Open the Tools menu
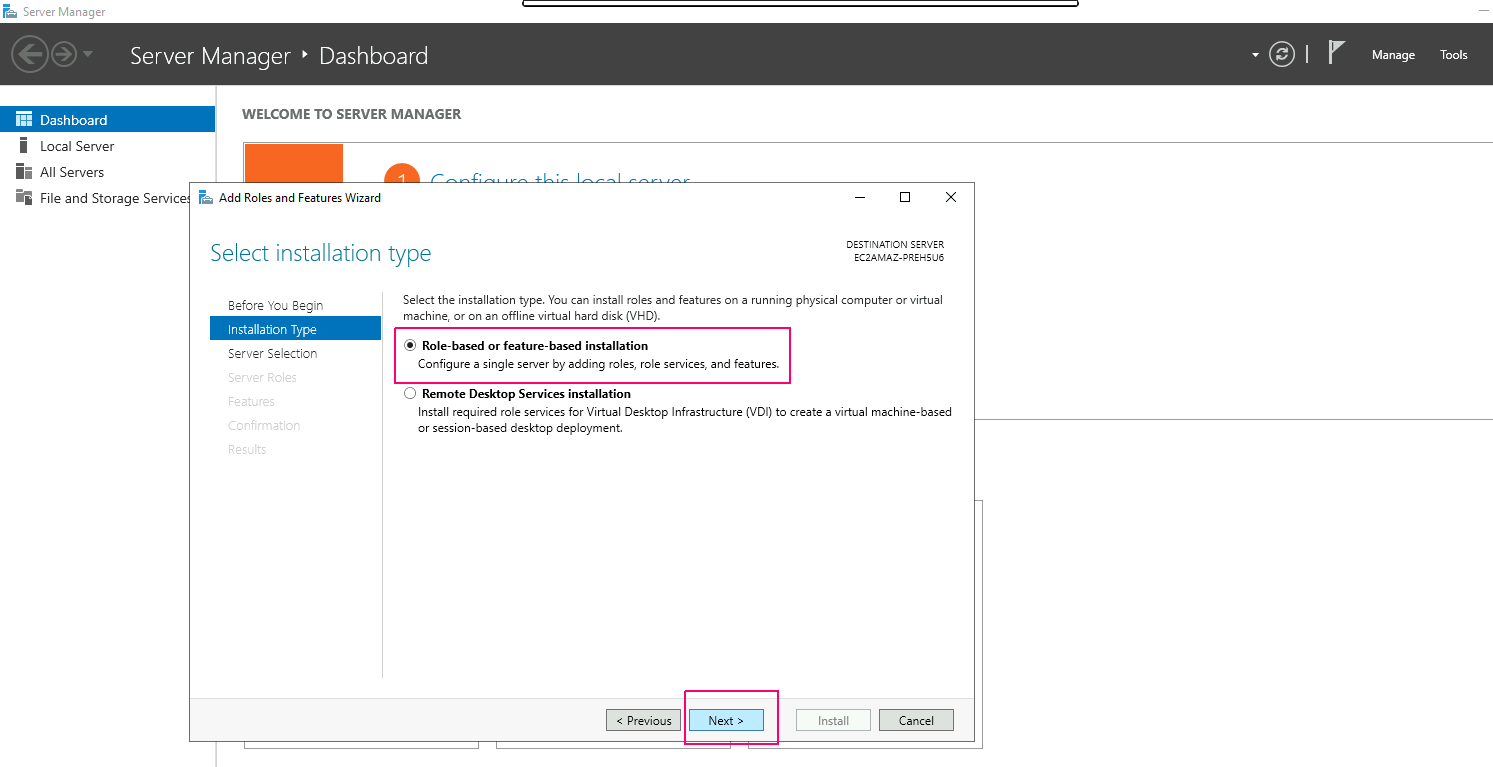Viewport: 1493px width, 767px height. coord(1454,55)
